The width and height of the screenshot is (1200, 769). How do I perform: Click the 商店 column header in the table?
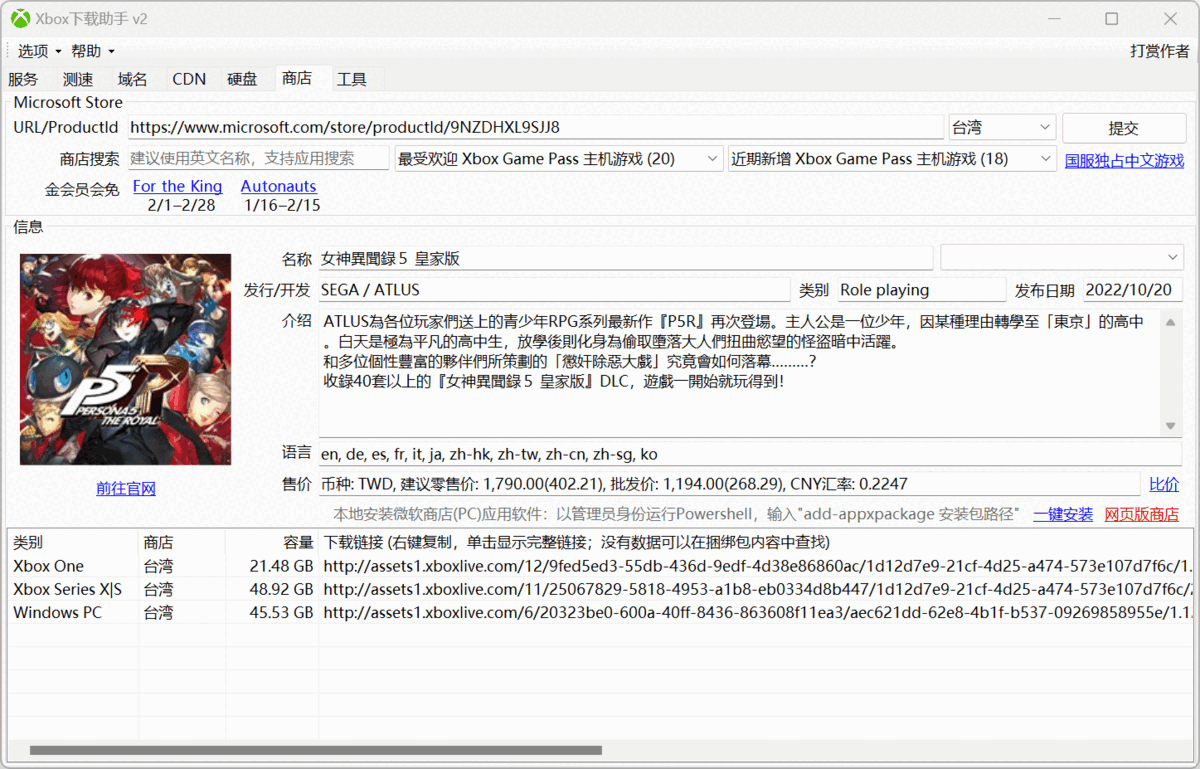pos(182,542)
